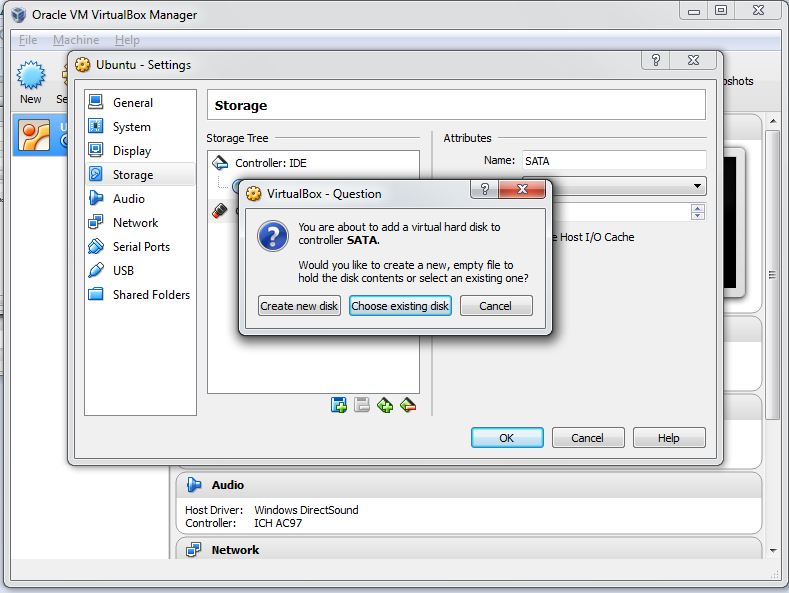Click 'ICH AC97' controller text

pyautogui.click(x=278, y=523)
